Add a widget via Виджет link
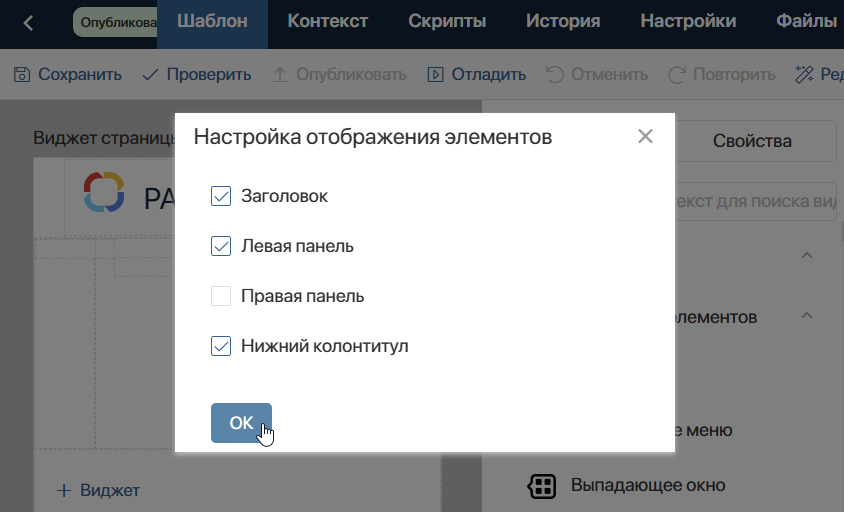This screenshot has width=844, height=512. (x=99, y=490)
